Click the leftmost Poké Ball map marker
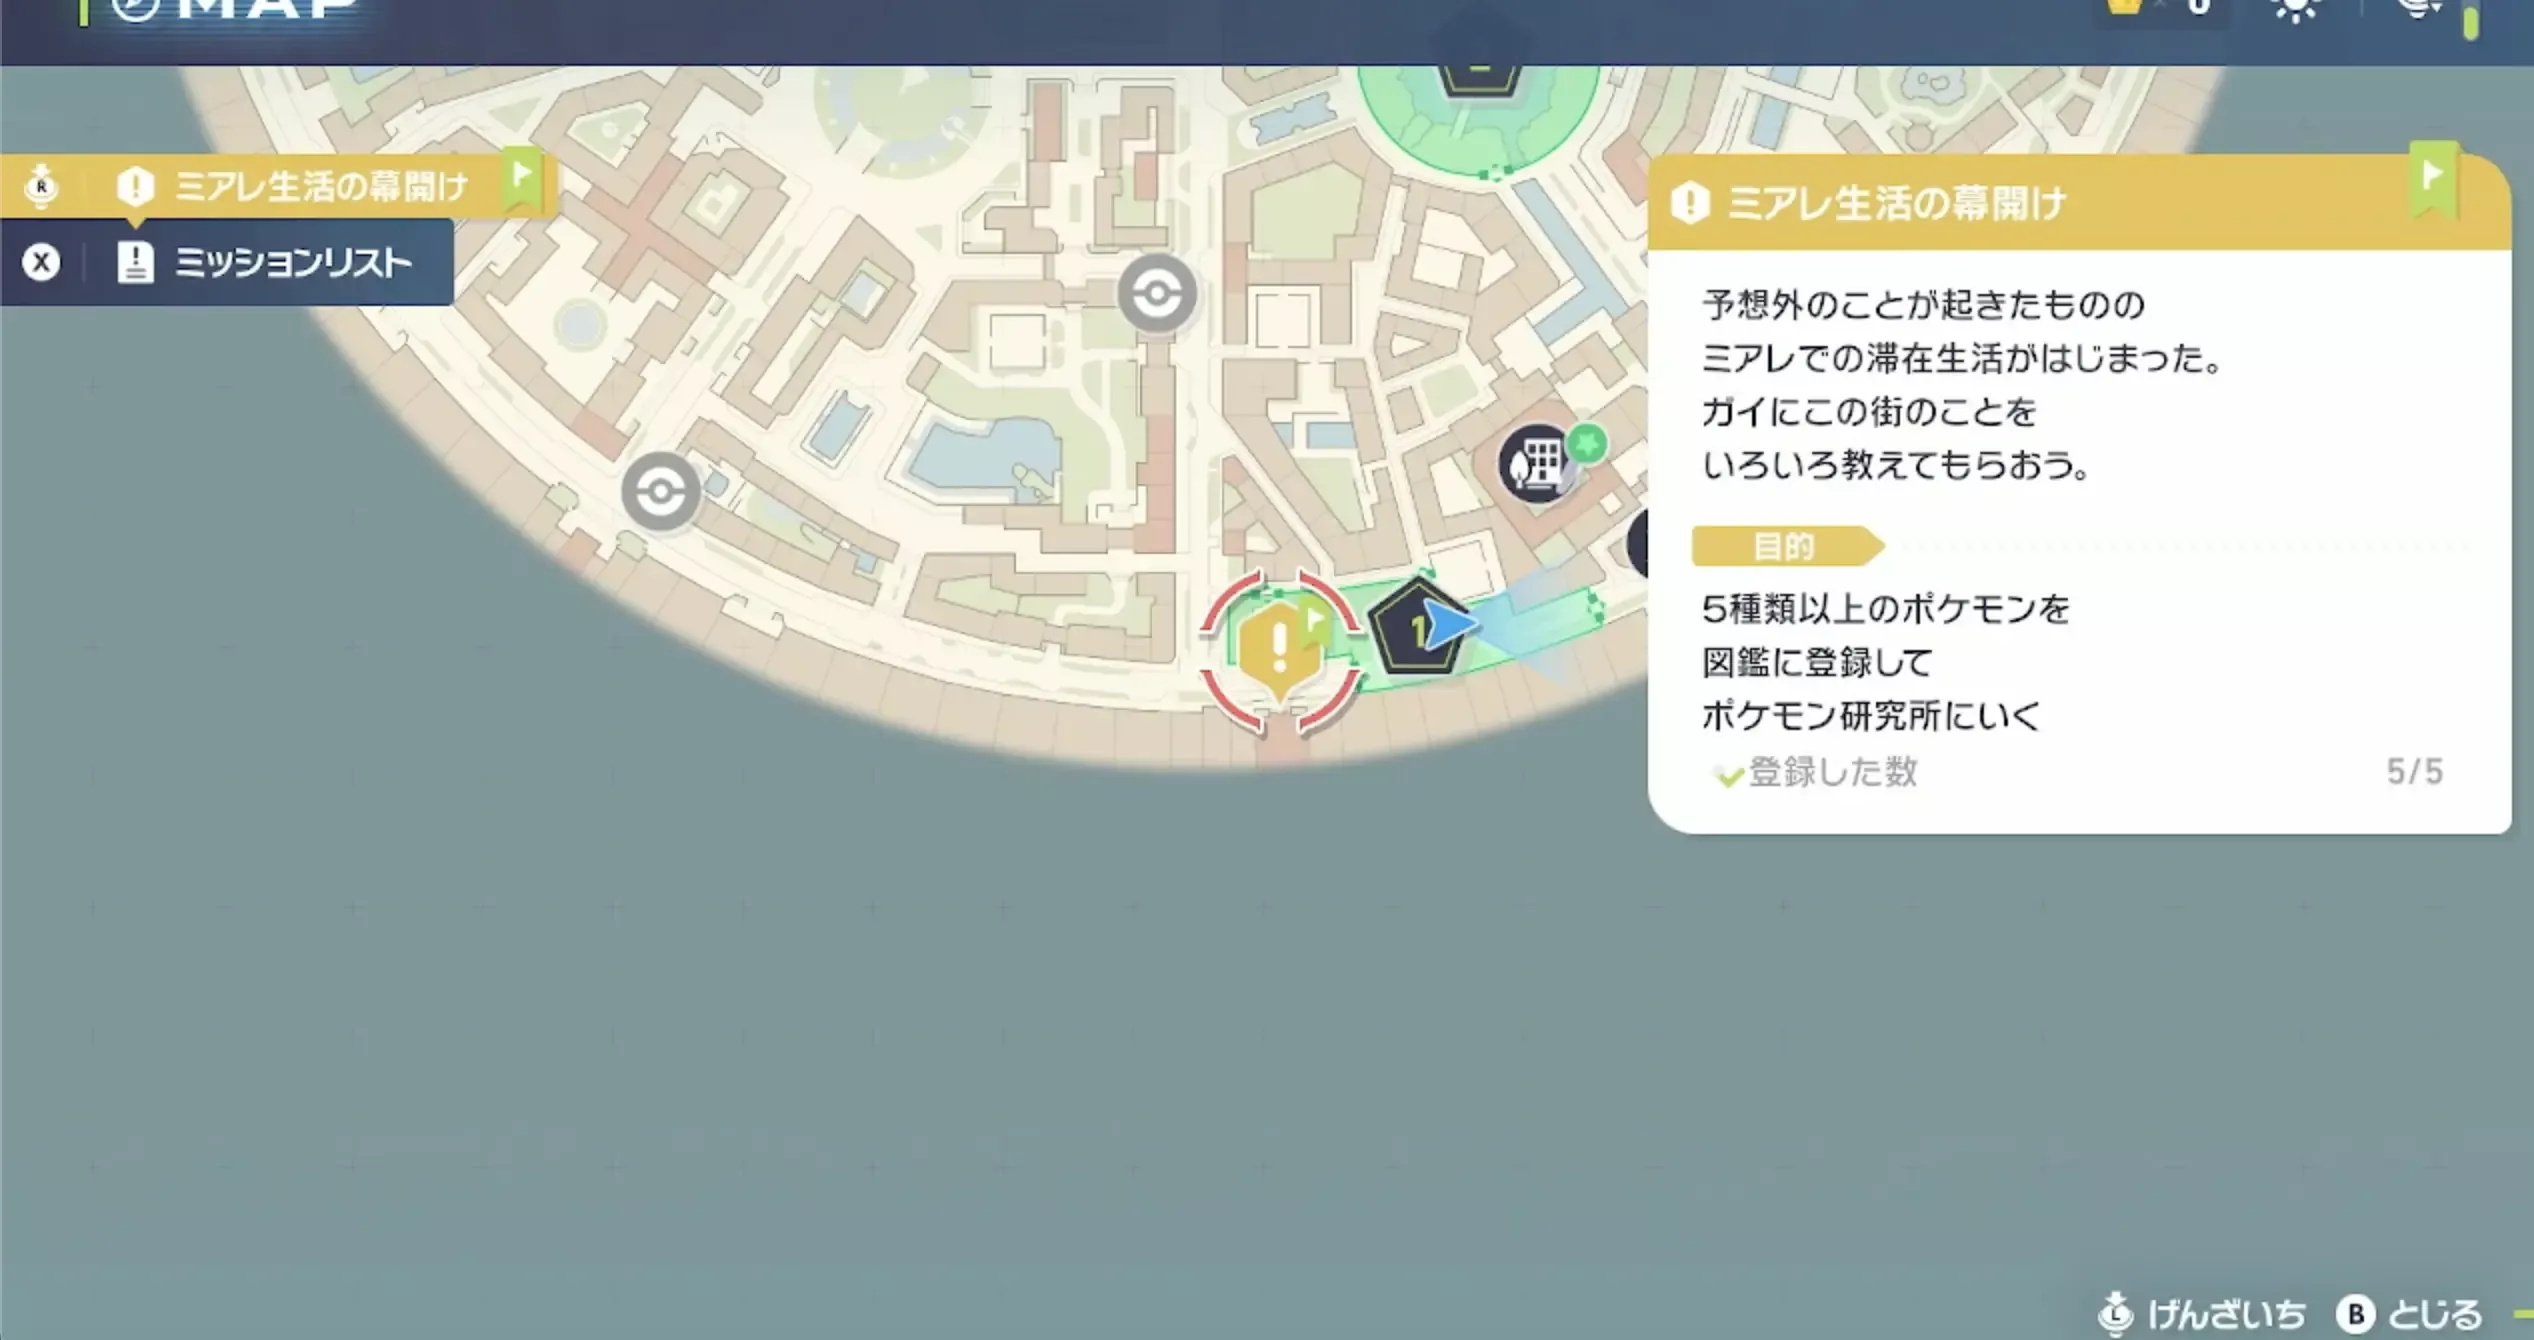The height and width of the screenshot is (1340, 2534). click(x=660, y=492)
